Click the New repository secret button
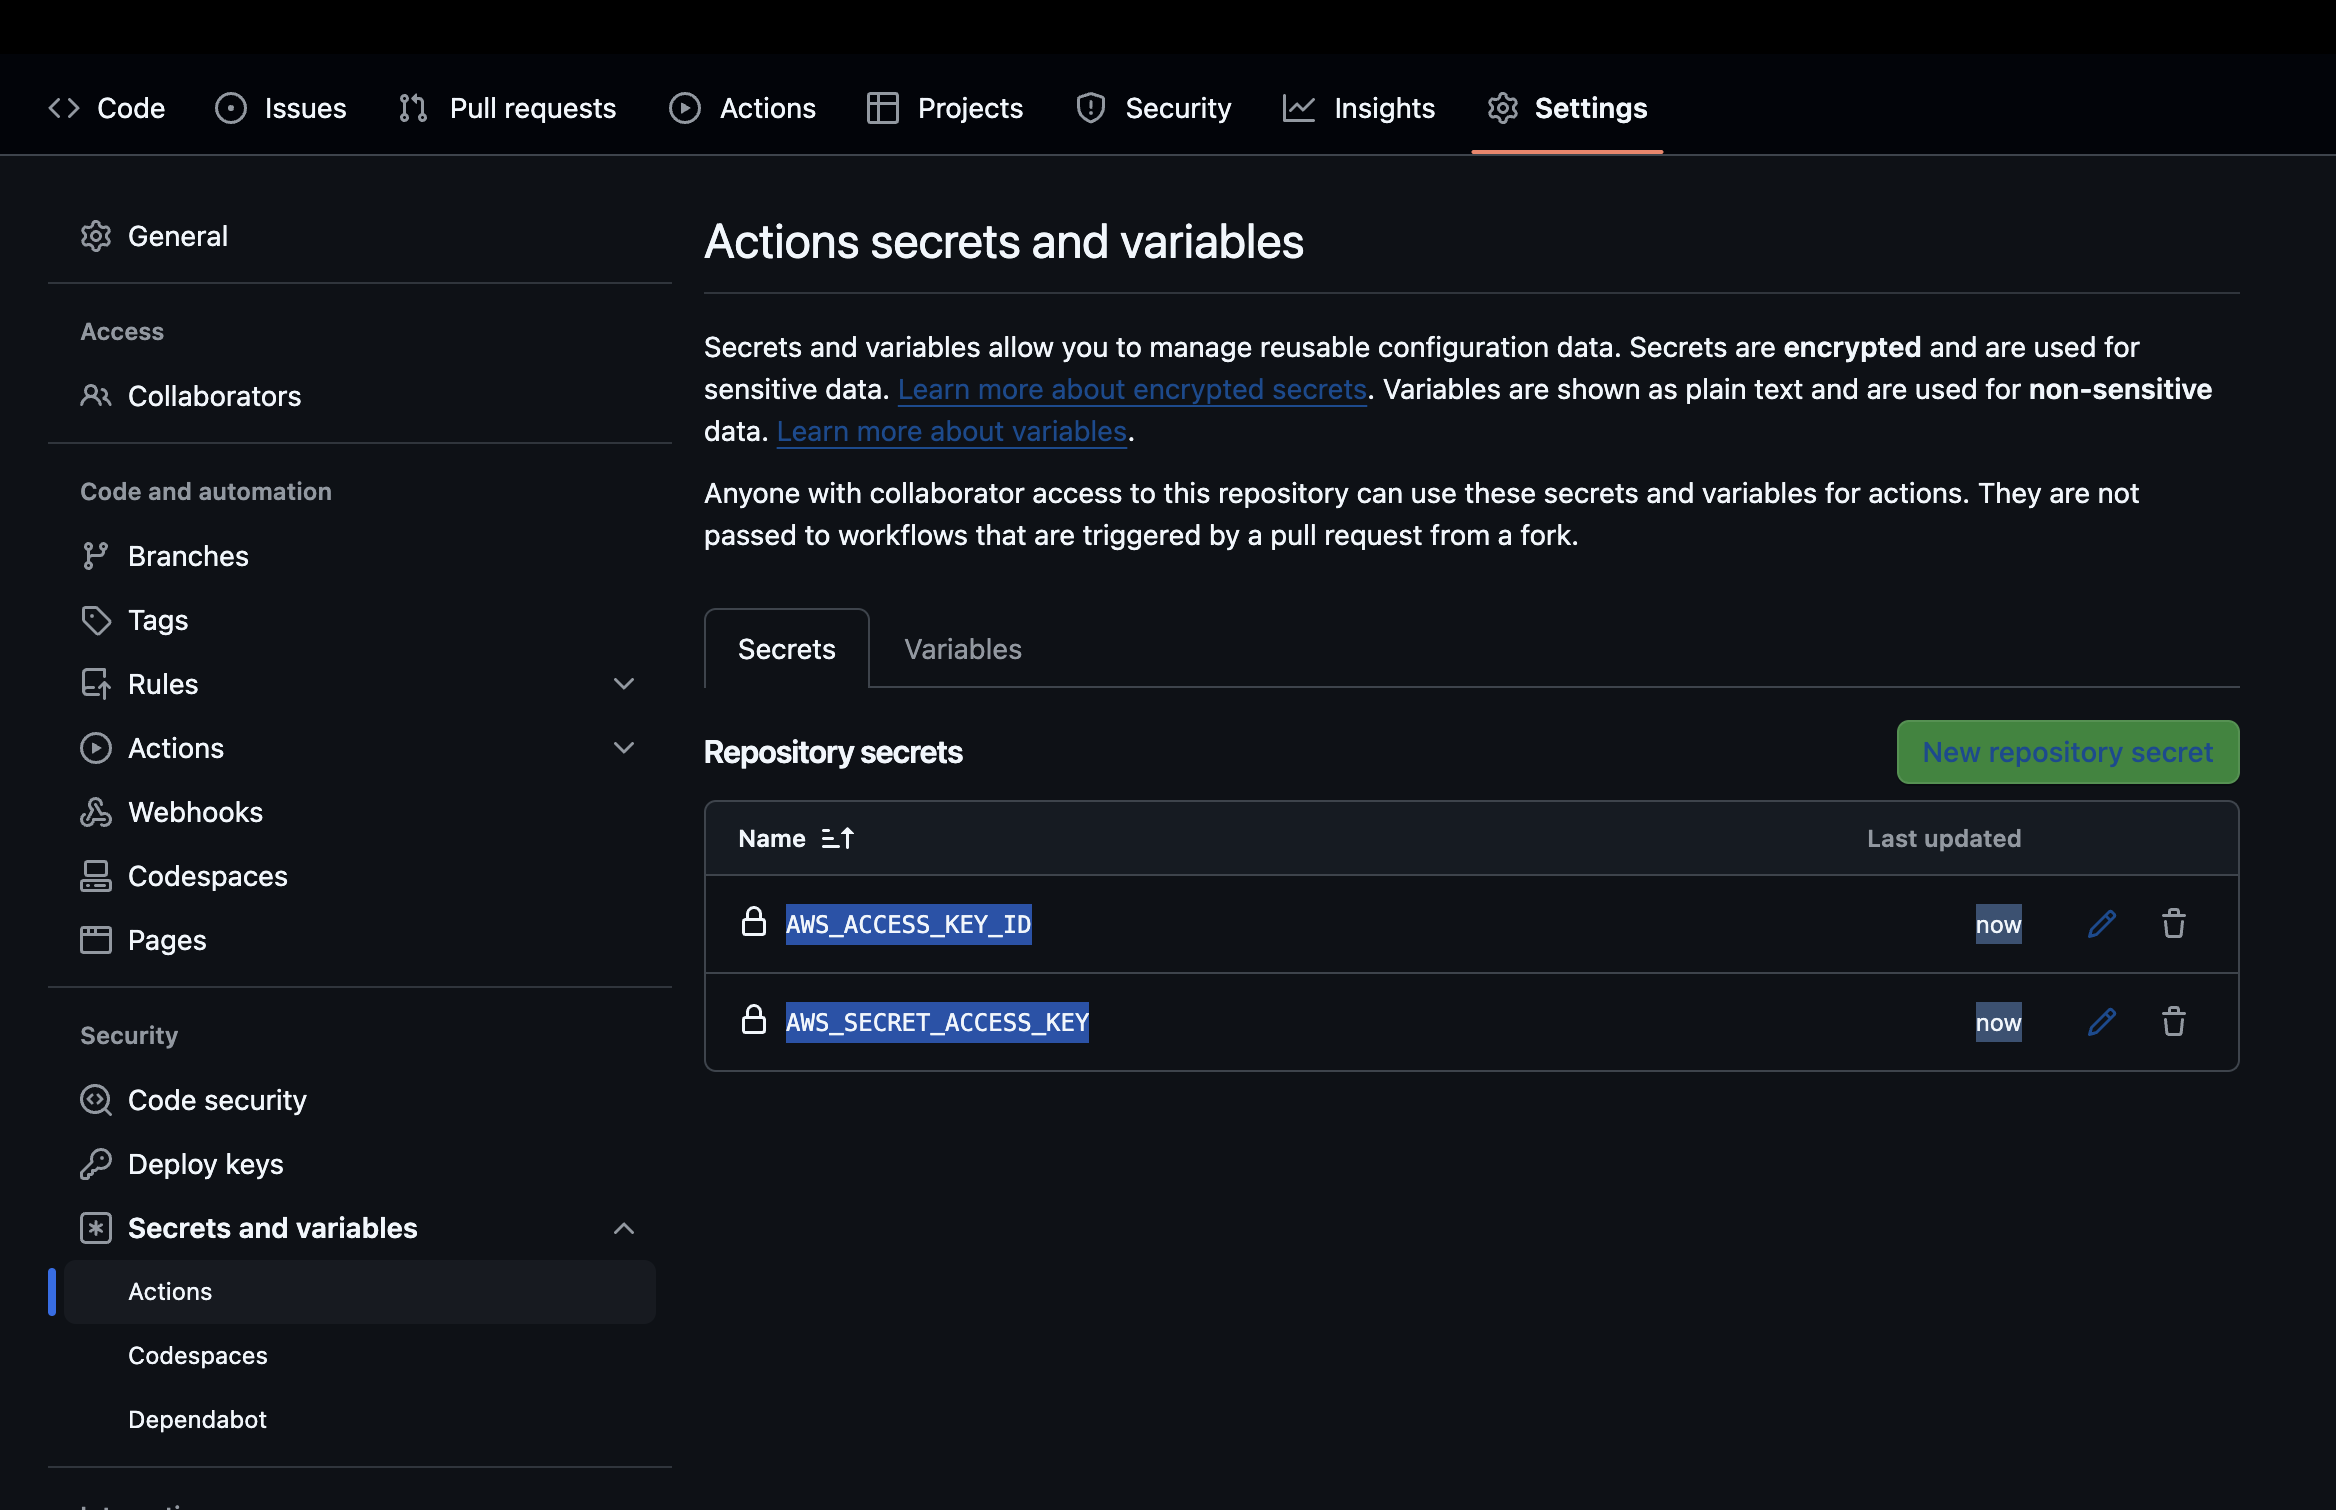 pos(2067,752)
